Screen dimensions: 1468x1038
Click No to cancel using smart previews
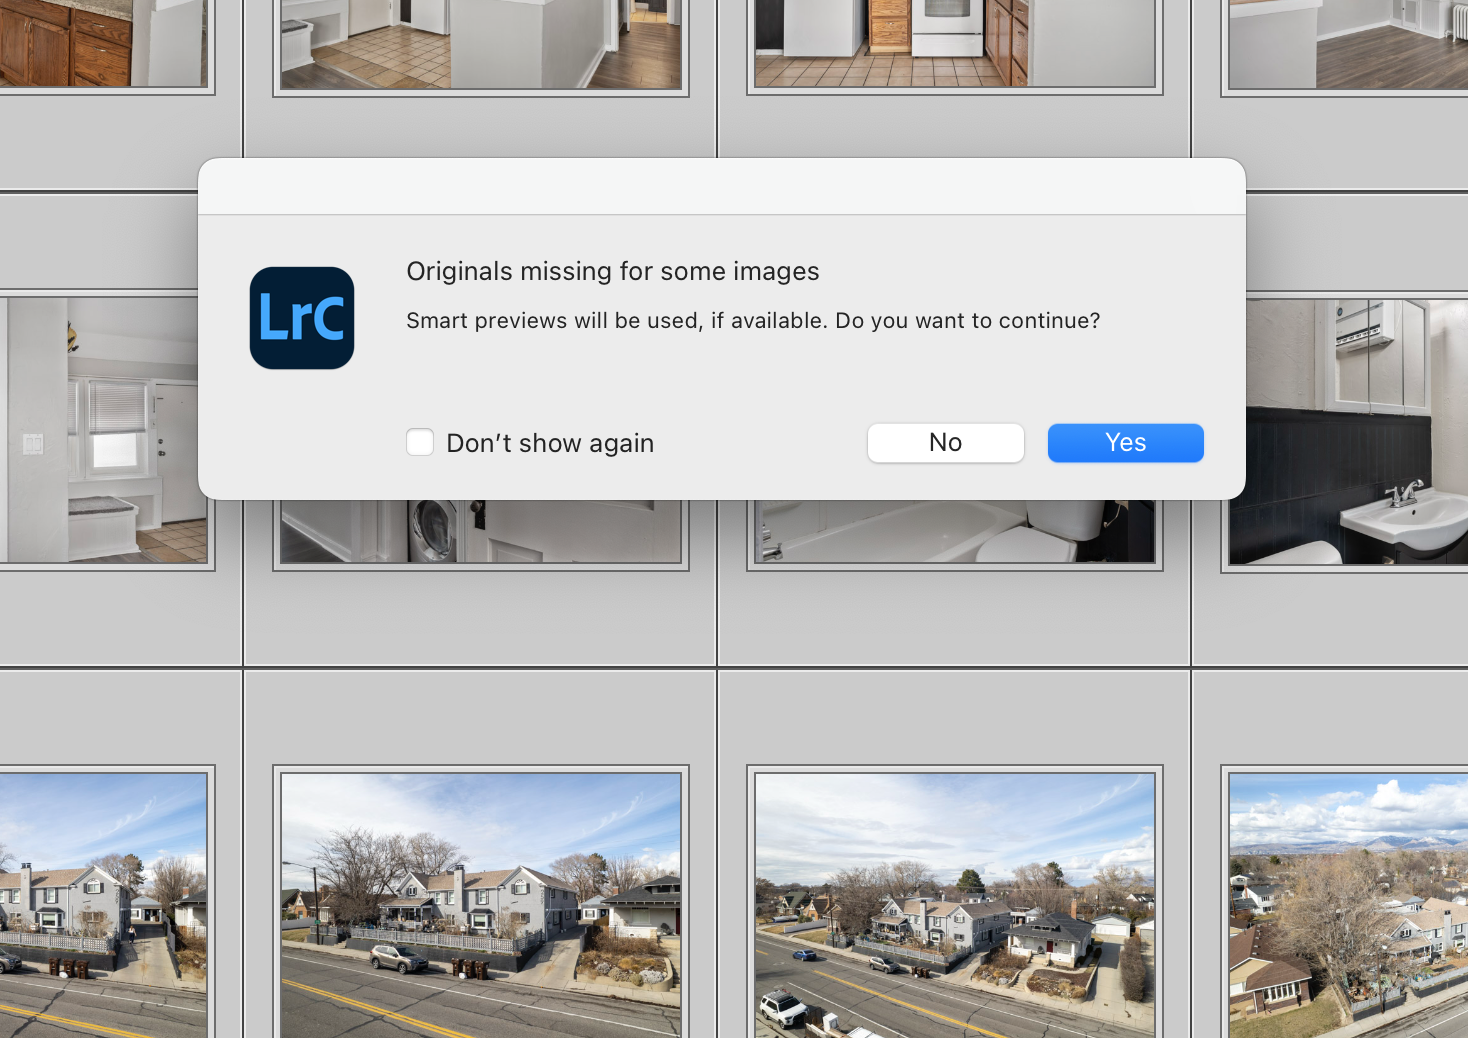[x=945, y=443]
